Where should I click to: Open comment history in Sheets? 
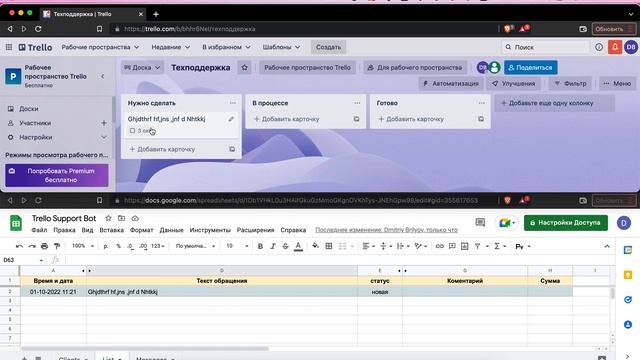click(480, 222)
